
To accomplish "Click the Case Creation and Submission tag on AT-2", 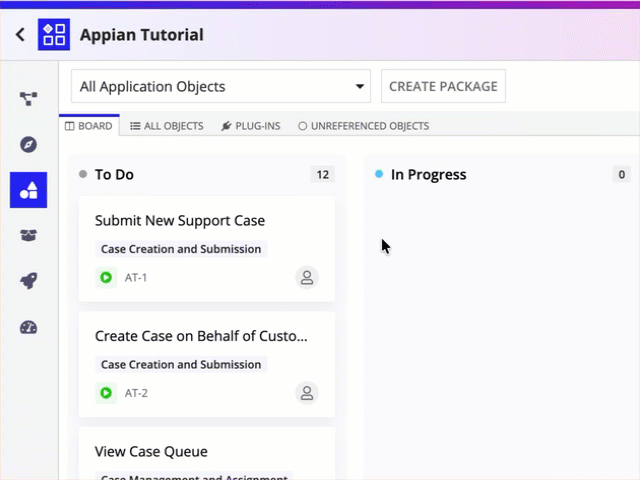I will [181, 364].
